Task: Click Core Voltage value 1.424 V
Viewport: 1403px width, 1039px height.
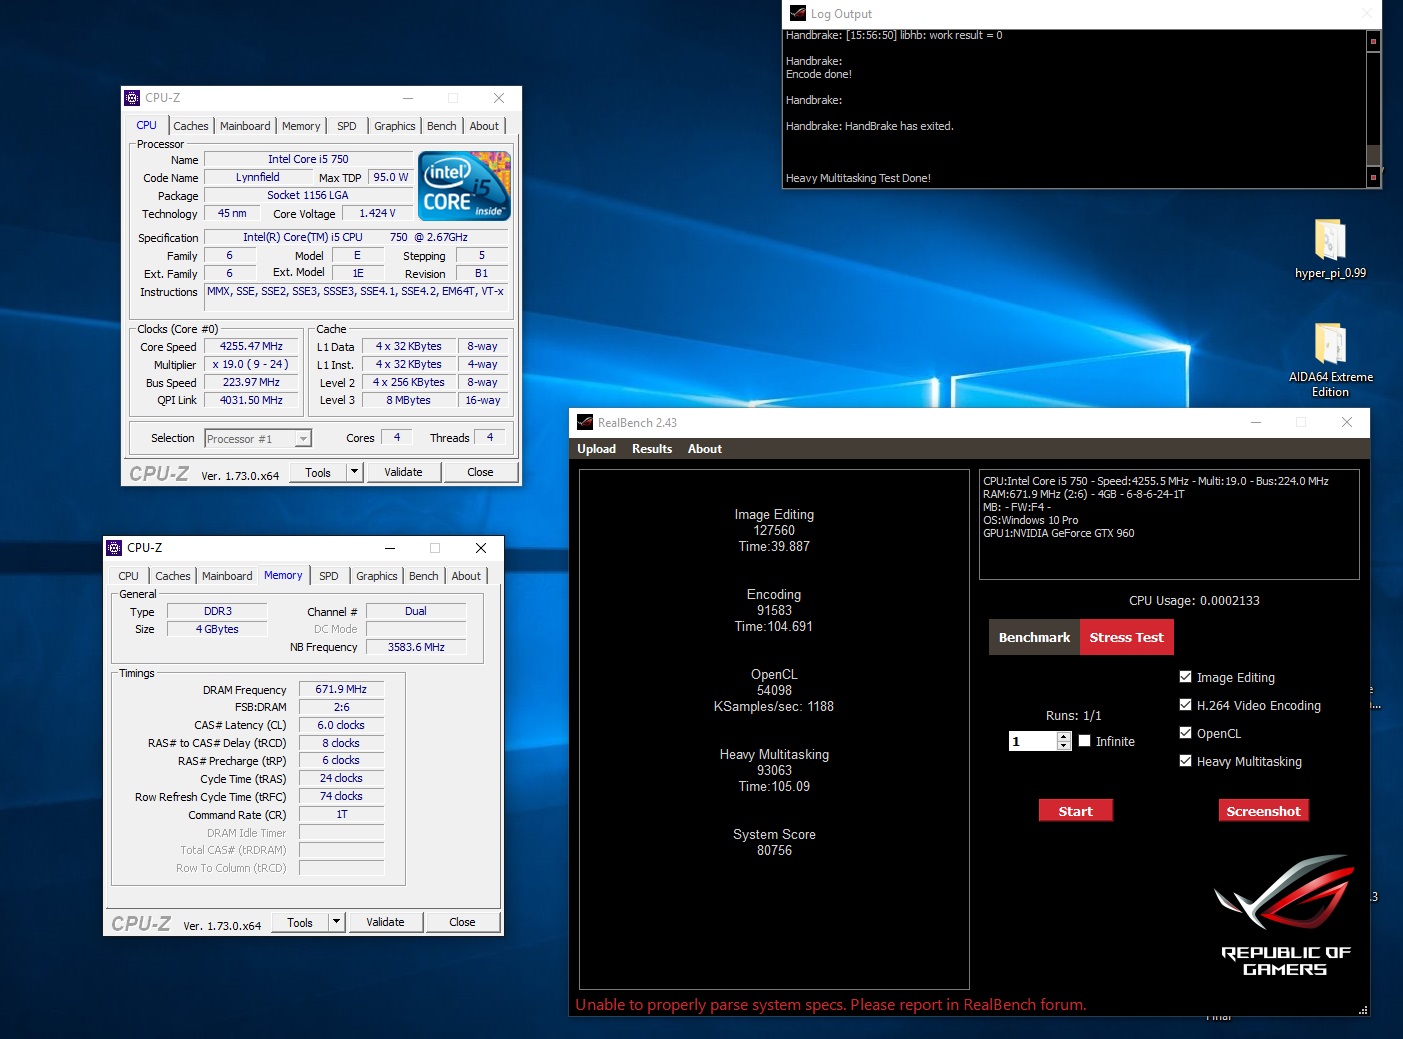Action: 378,213
